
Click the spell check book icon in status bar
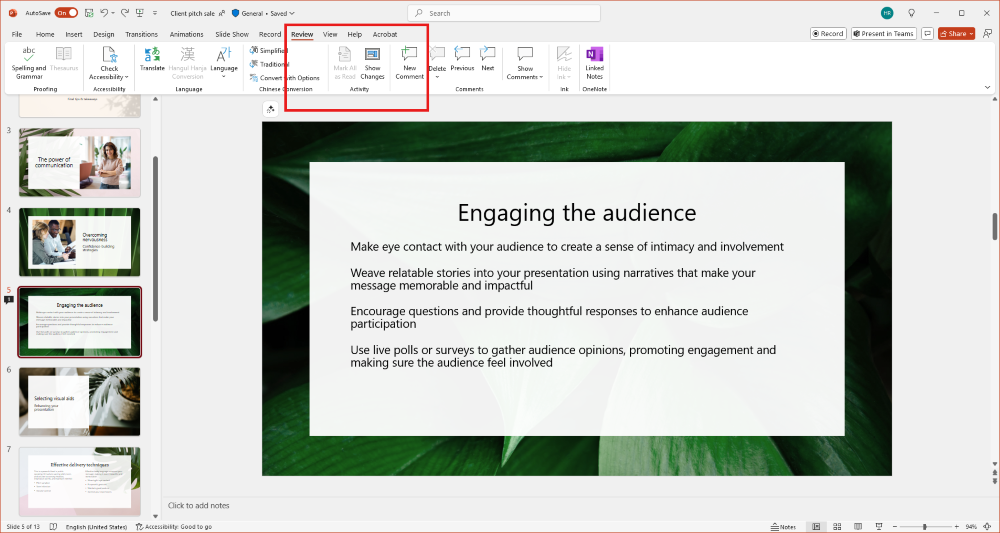point(54,527)
